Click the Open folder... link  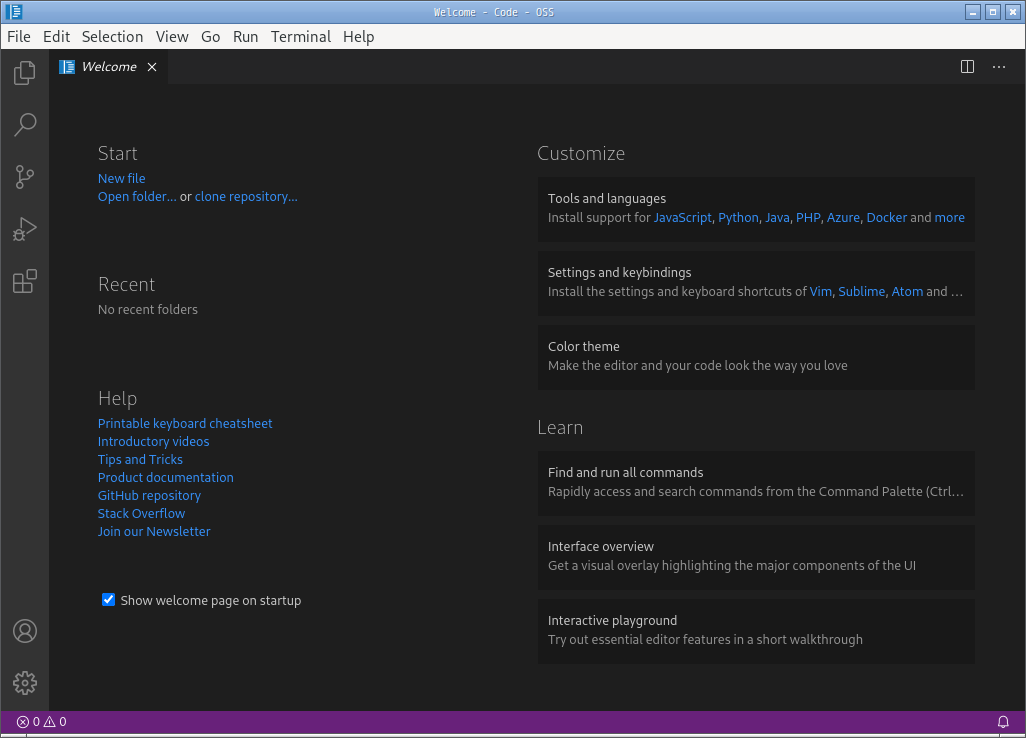(x=137, y=197)
